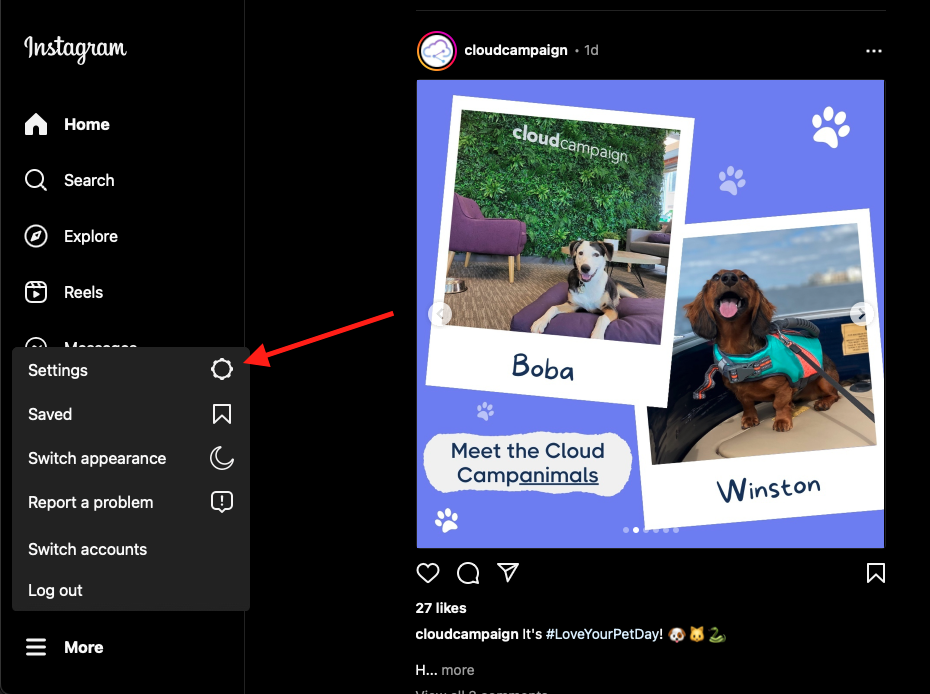Open post options three-dot menu
The width and height of the screenshot is (930, 694).
[874, 51]
